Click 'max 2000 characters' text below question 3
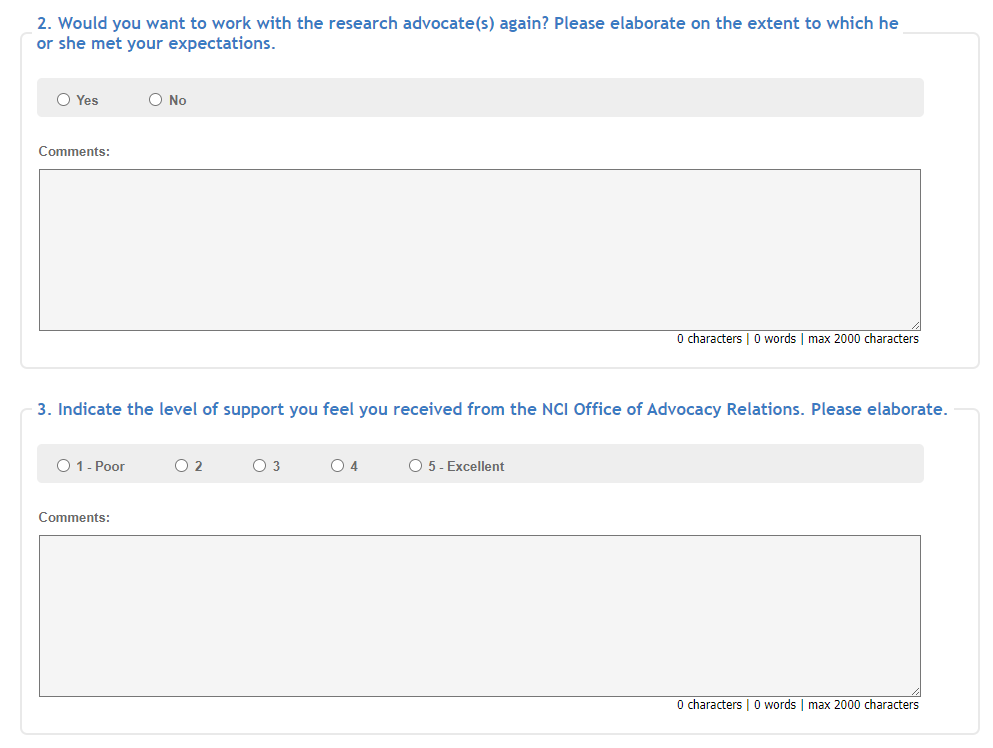This screenshot has height=748, width=993. point(863,705)
